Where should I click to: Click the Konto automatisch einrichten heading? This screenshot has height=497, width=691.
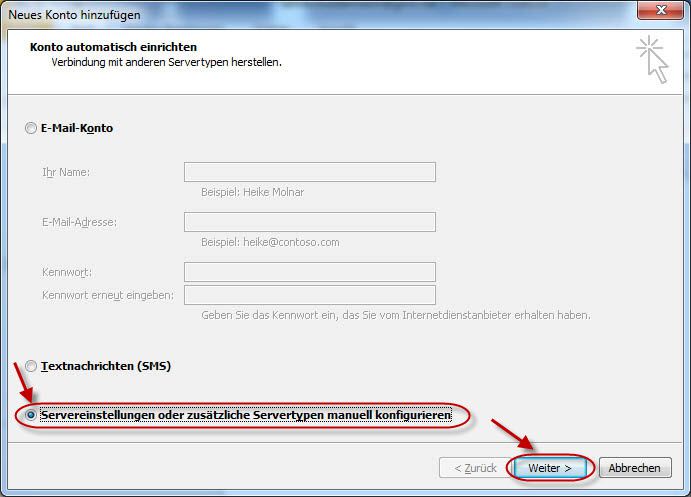point(113,47)
